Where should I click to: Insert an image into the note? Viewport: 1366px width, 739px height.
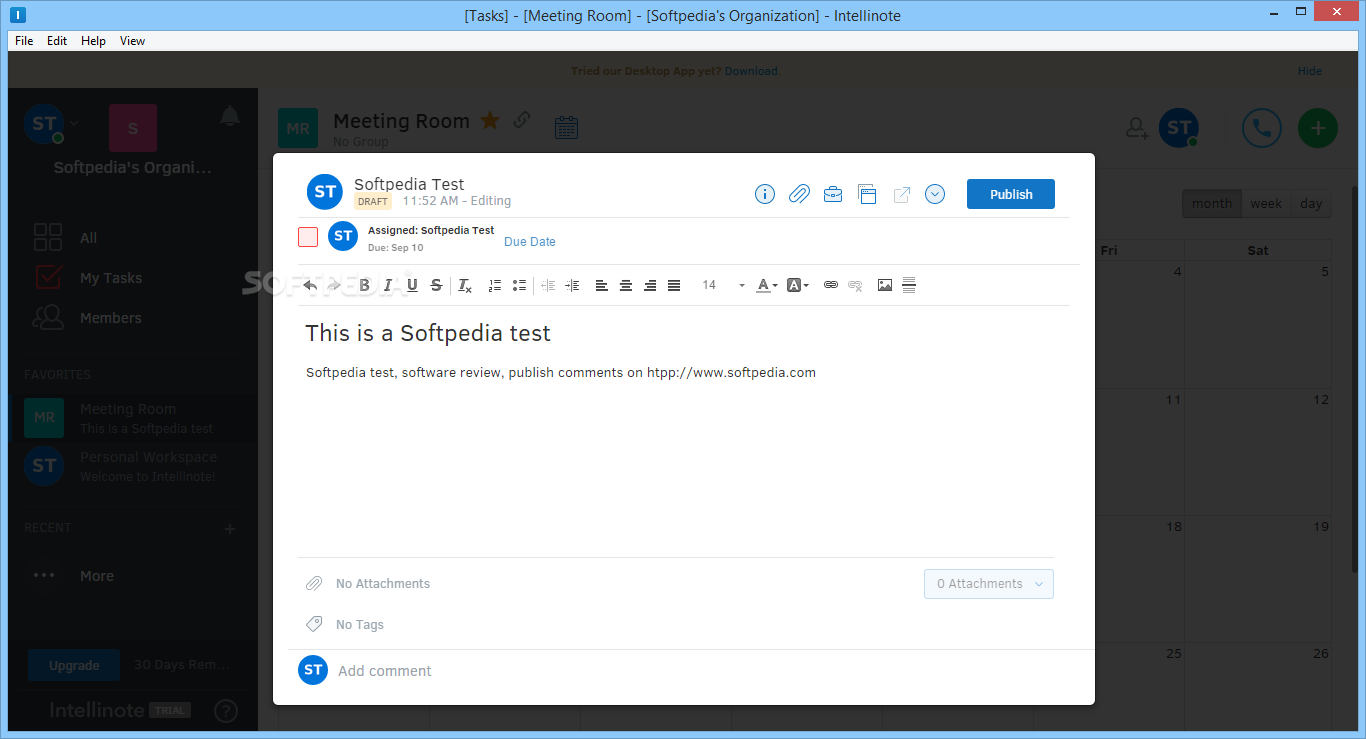885,285
